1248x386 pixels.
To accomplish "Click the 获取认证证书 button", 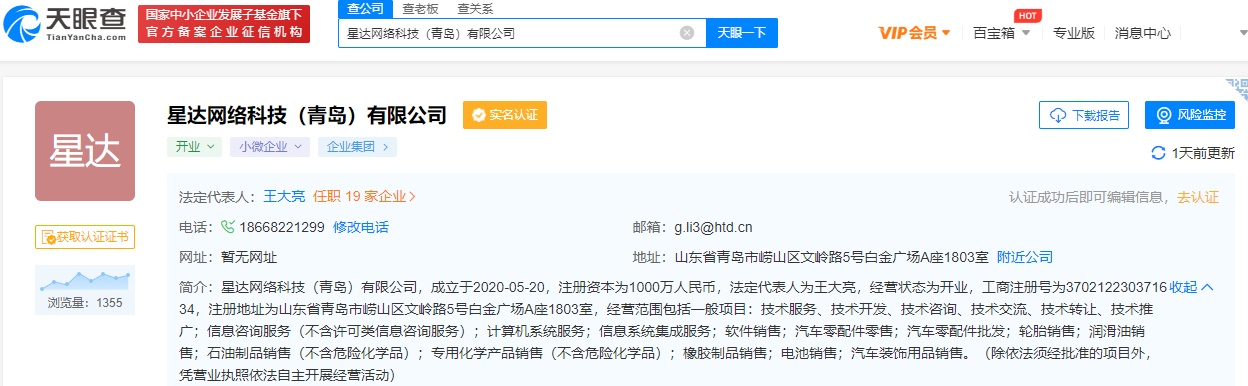I will 85,237.
